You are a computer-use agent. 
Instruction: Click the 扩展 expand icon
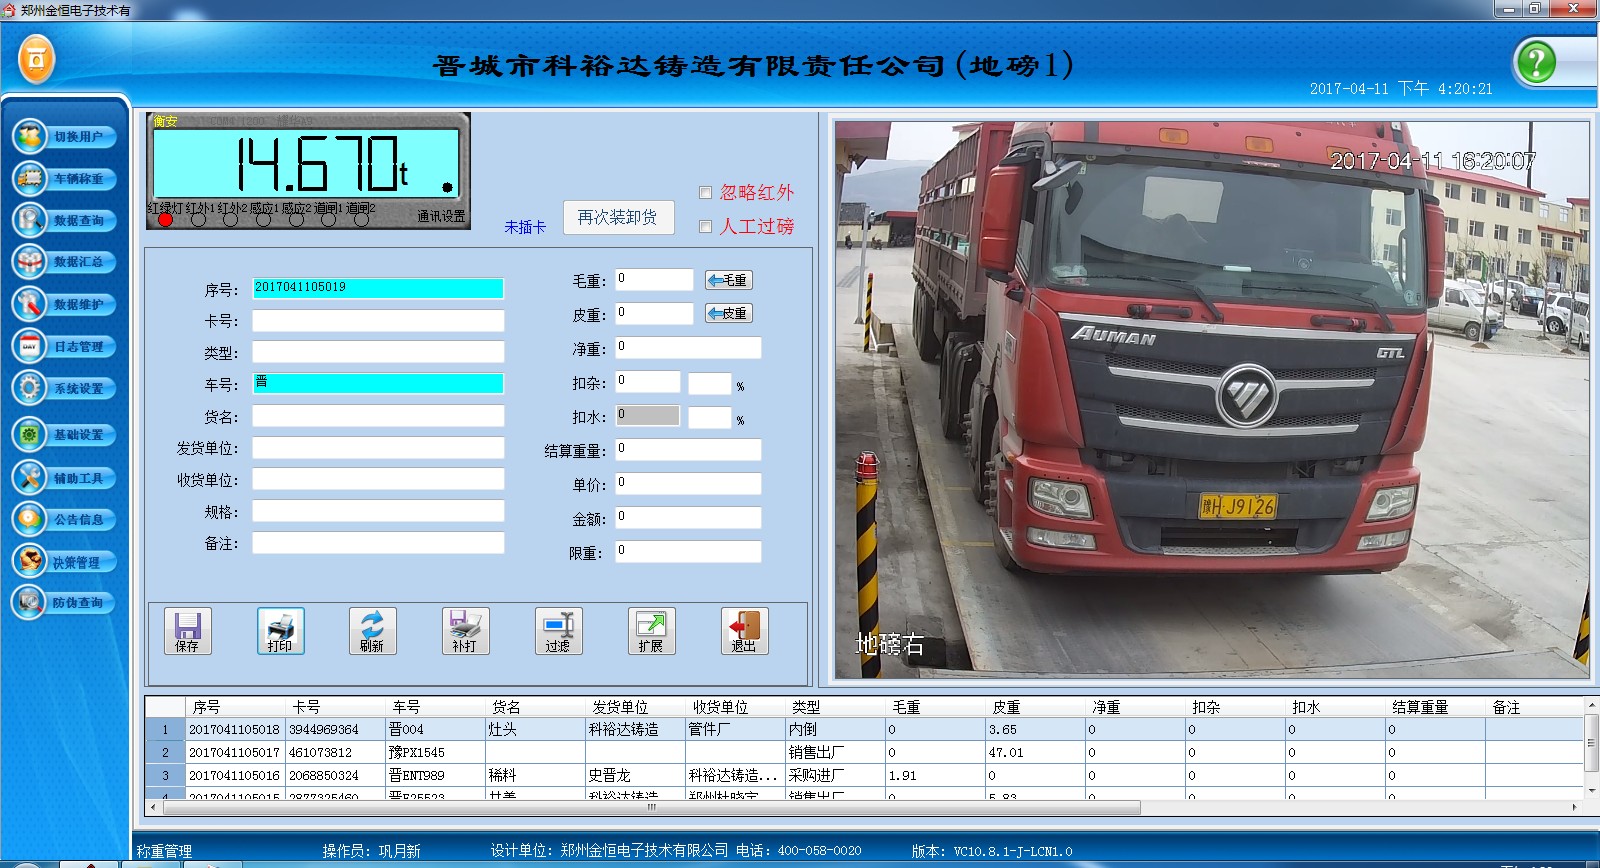pos(651,631)
